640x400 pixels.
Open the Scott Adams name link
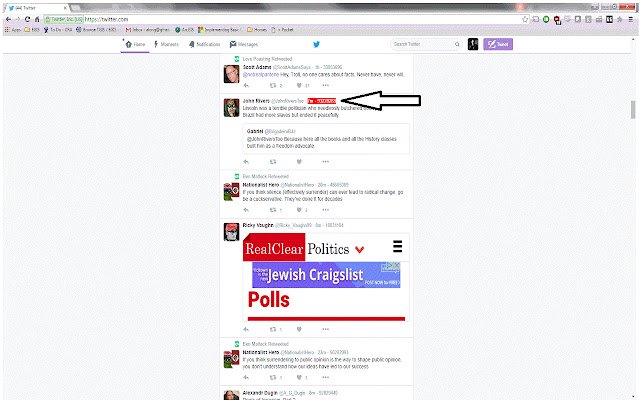point(257,67)
